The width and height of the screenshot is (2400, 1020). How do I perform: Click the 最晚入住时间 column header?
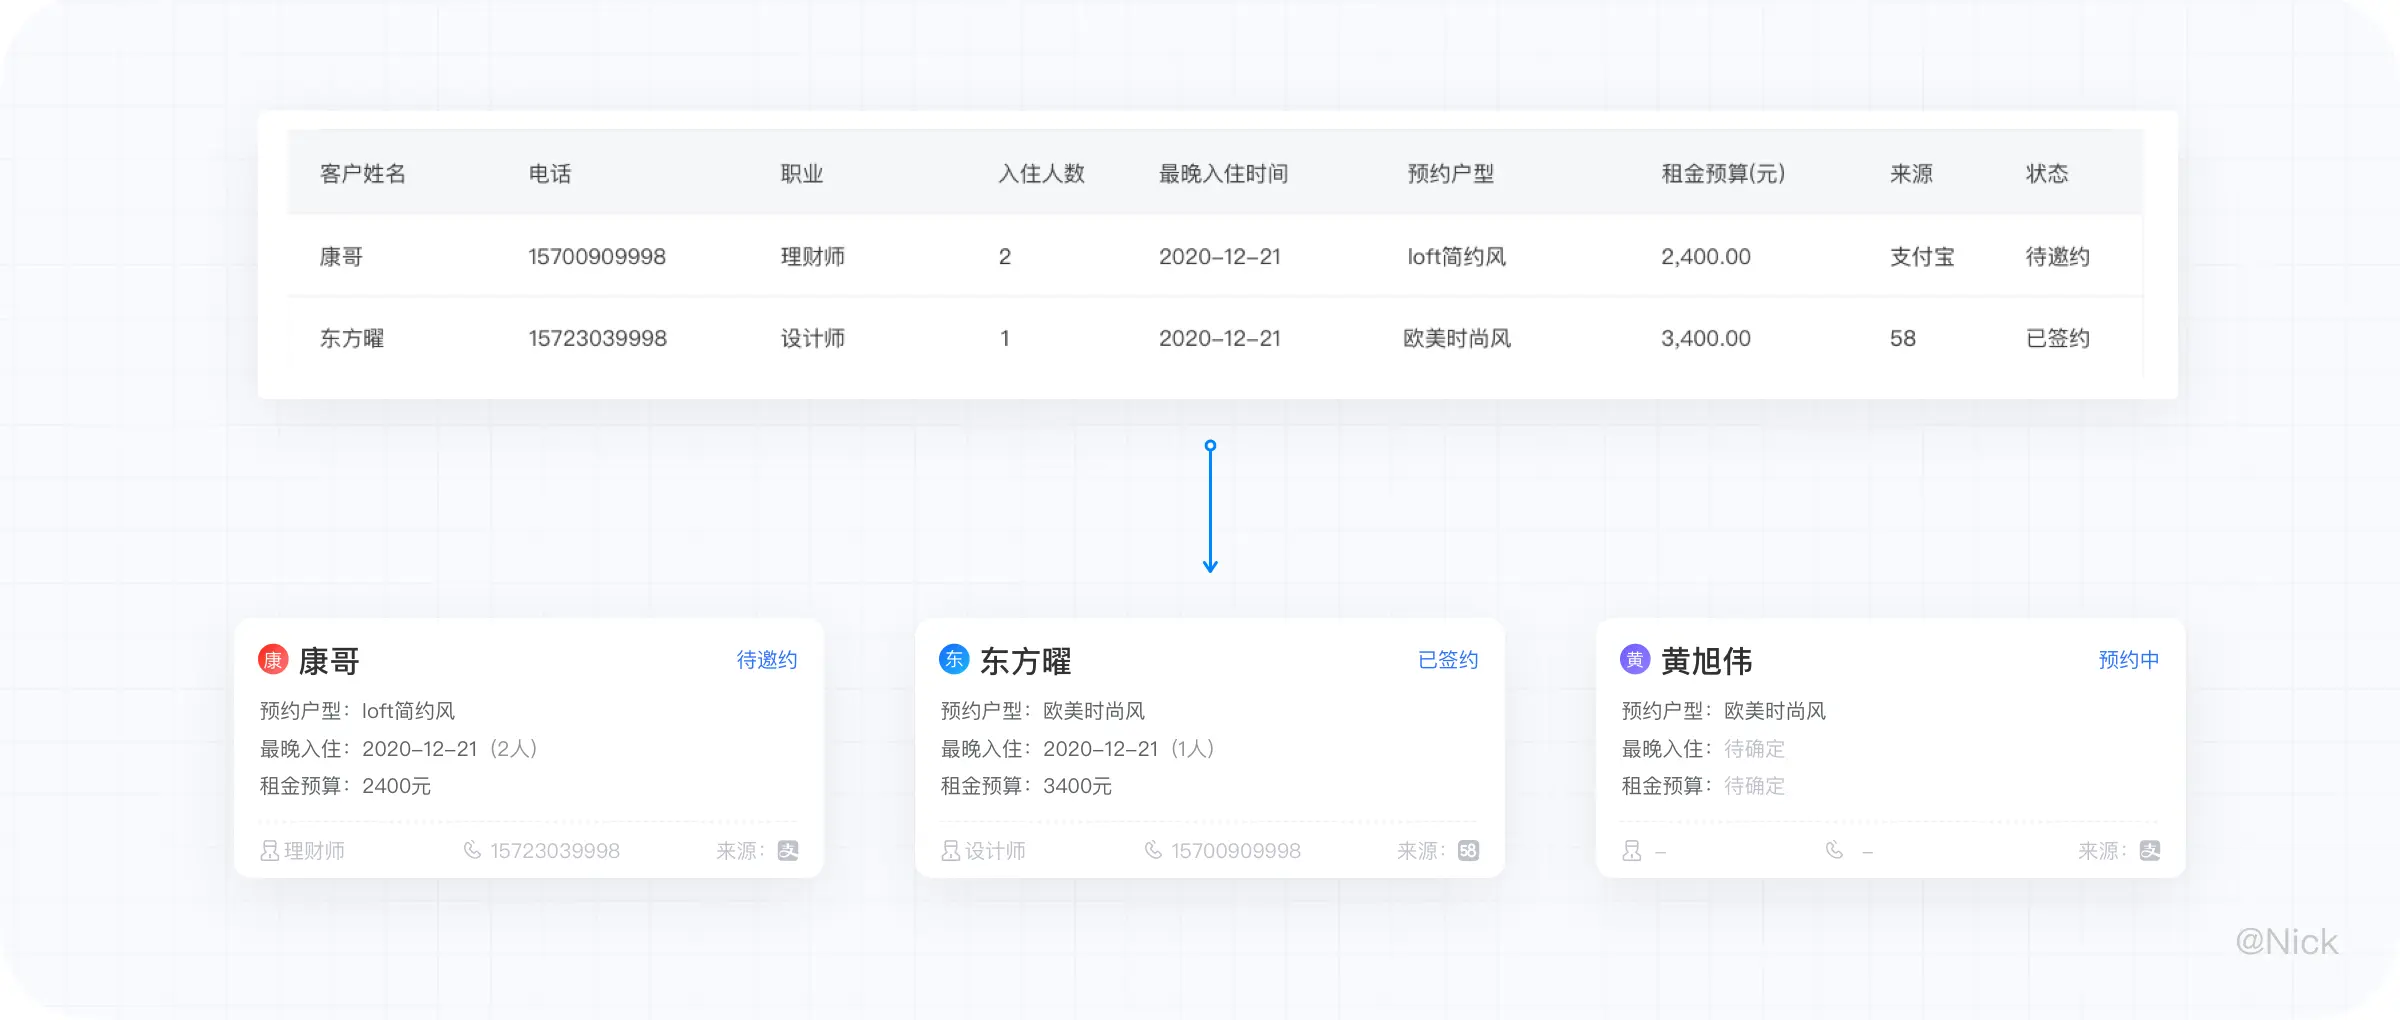click(1224, 174)
